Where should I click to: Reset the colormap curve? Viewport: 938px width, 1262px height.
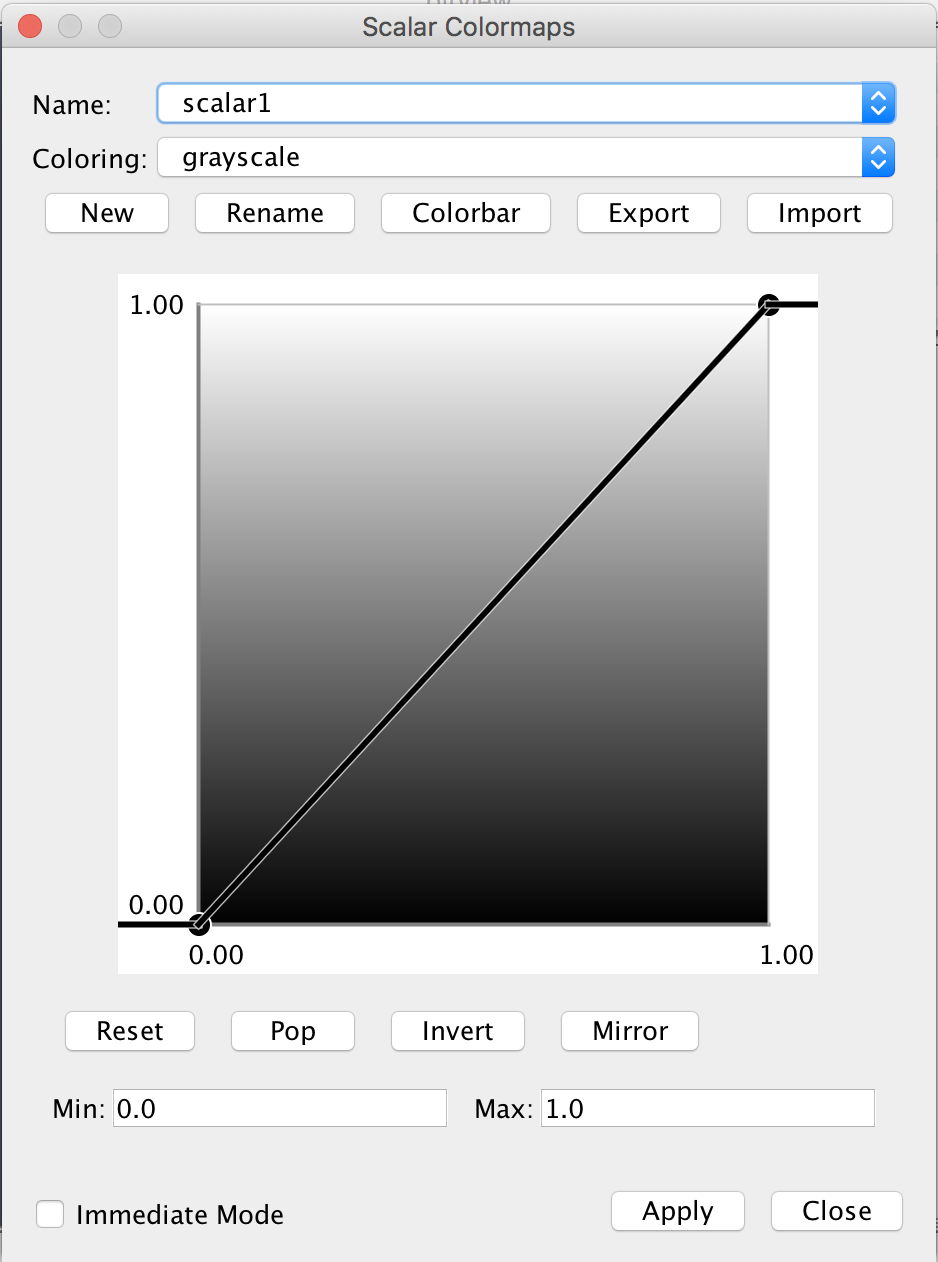pos(130,1031)
